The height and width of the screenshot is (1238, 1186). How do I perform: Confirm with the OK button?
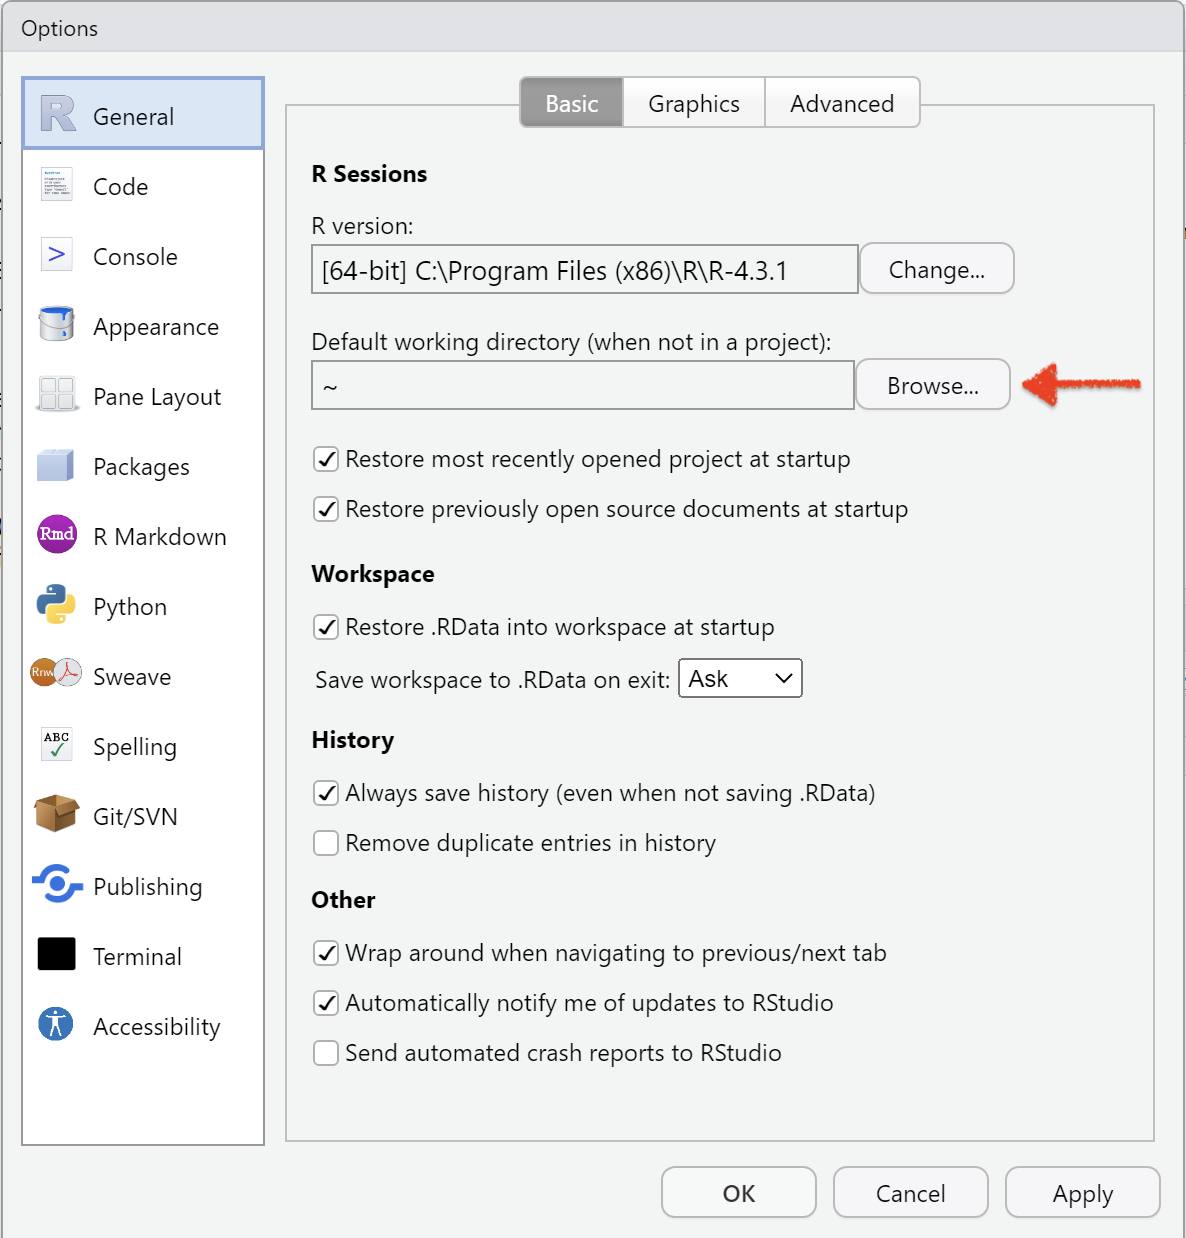pyautogui.click(x=739, y=1193)
